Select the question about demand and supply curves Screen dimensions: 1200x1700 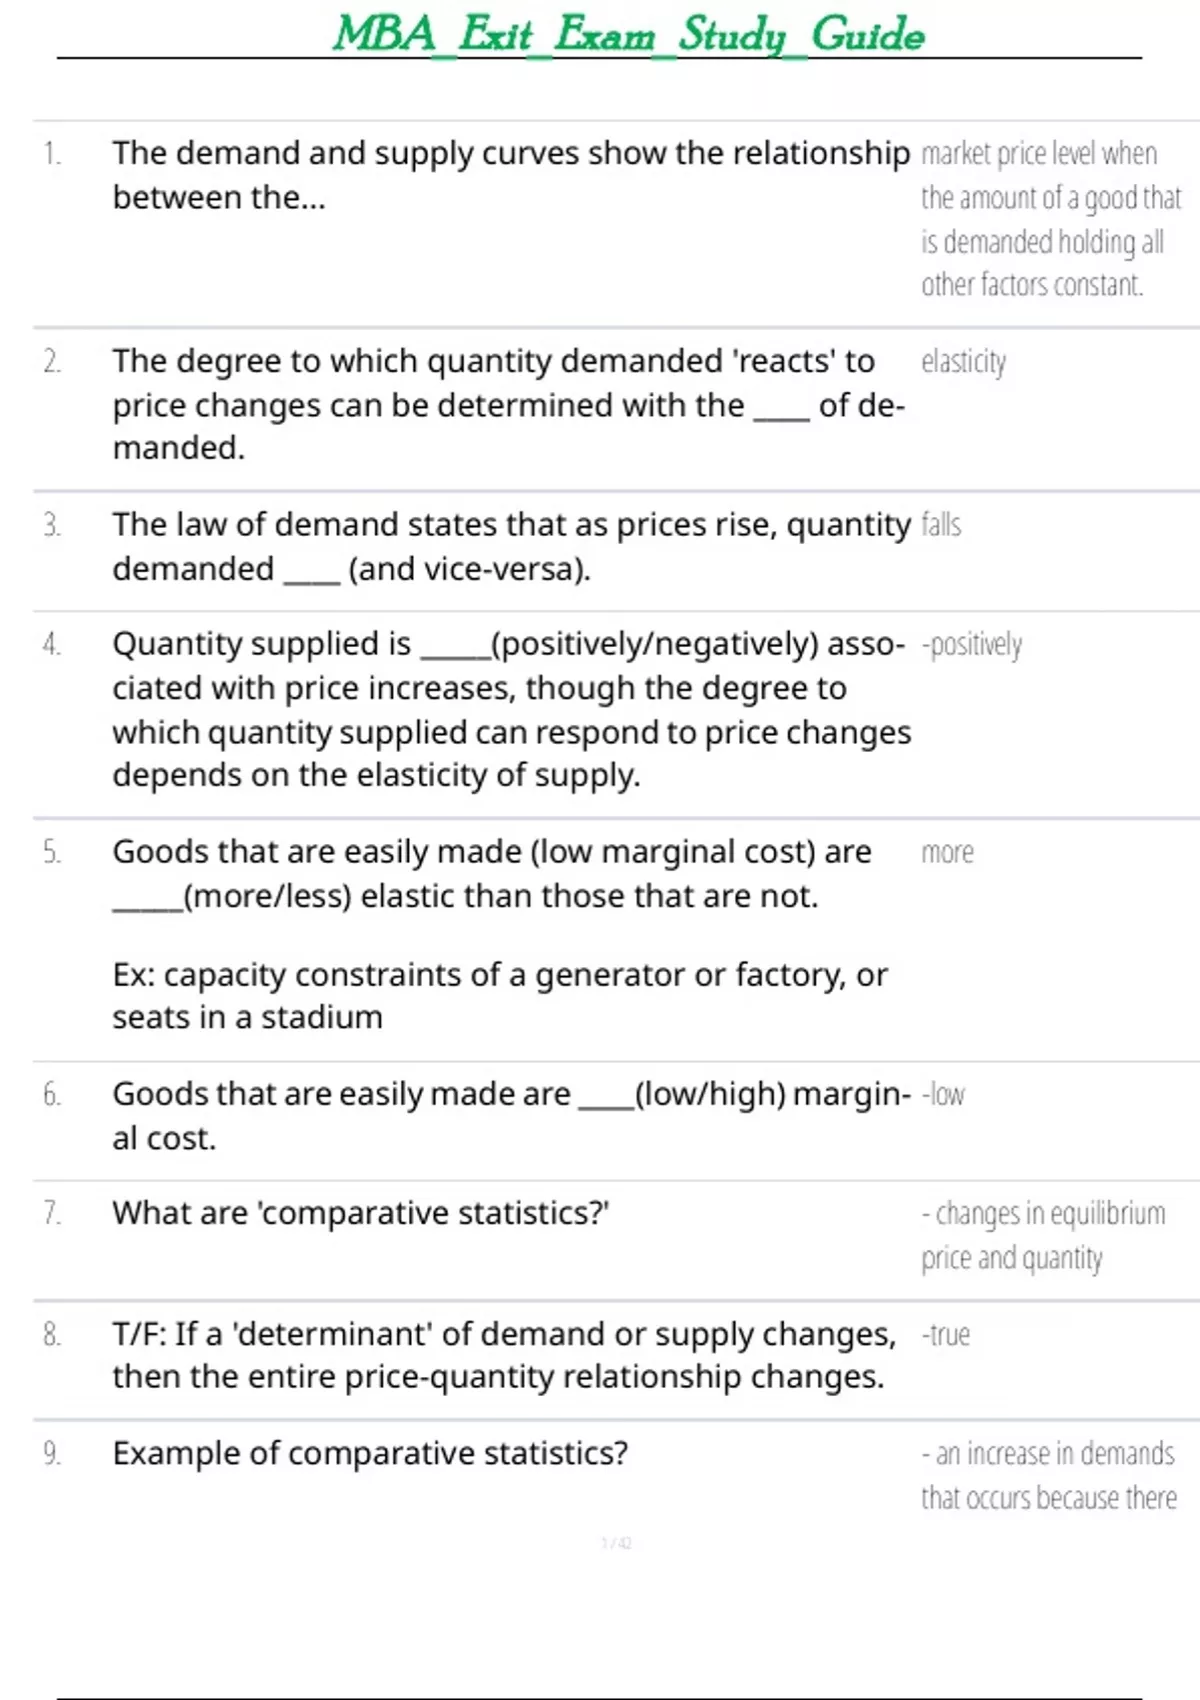click(510, 175)
